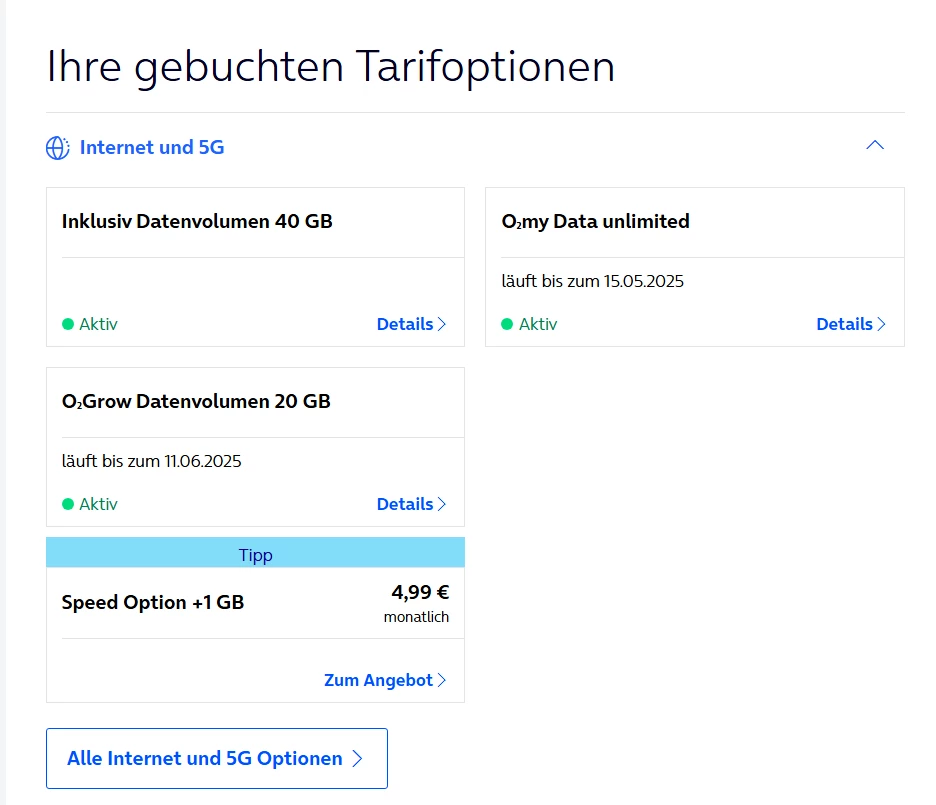Click green Aktiv status dot for O2 Grow Datenvolumen
Image resolution: width=936 pixels, height=805 pixels.
(68, 504)
